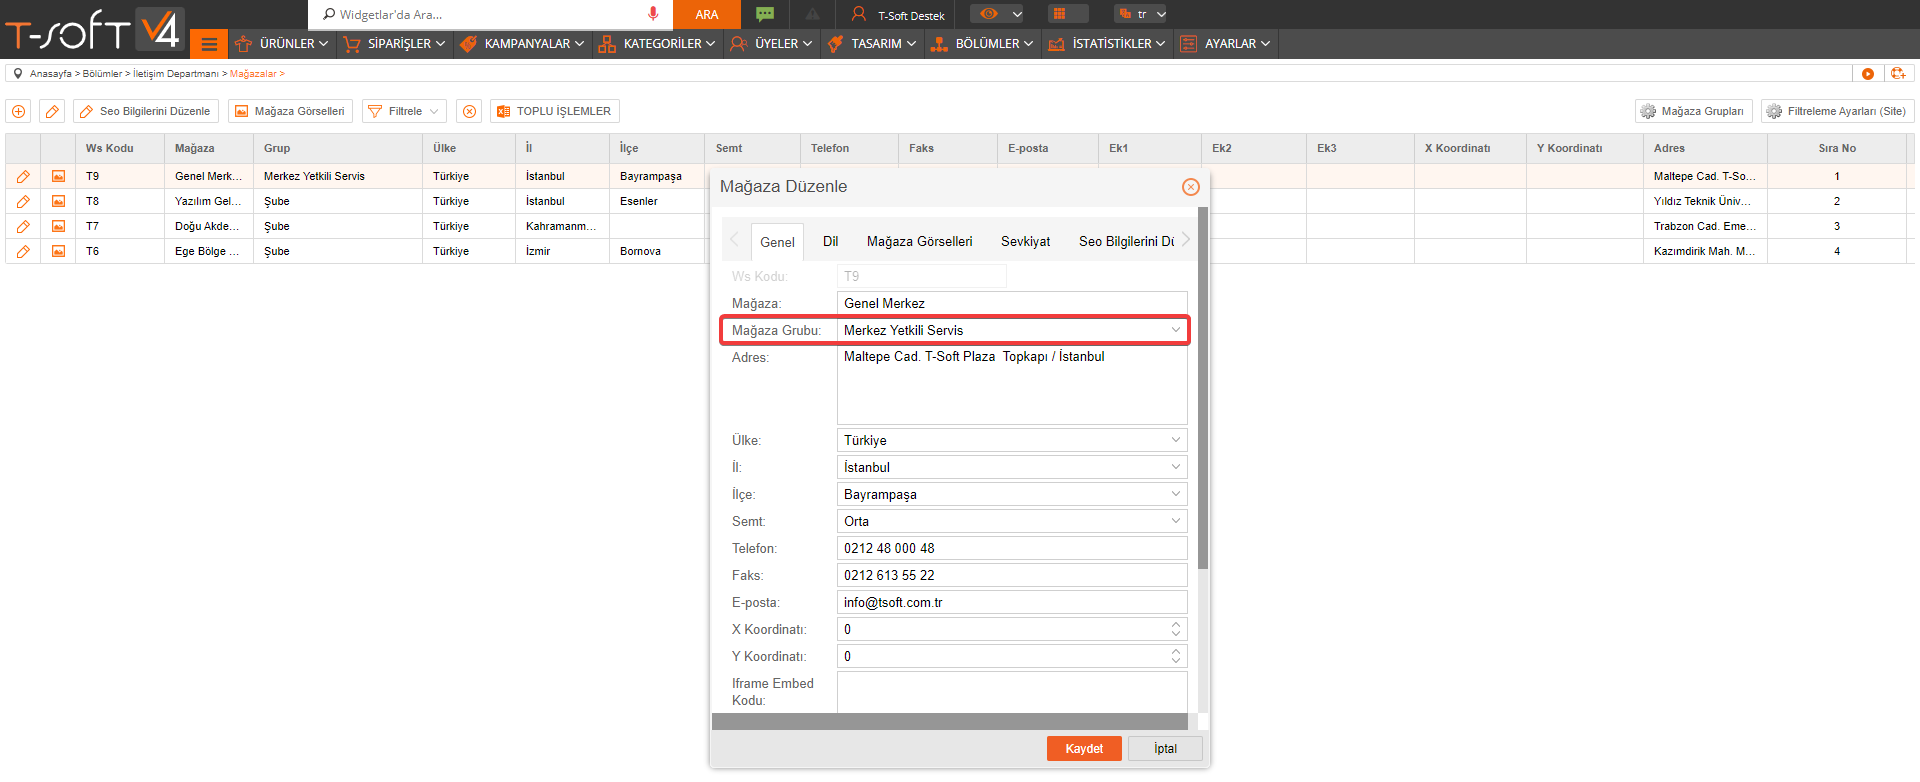Click the Bölümler breadcrumb link
This screenshot has height=782, width=1920.
102,74
